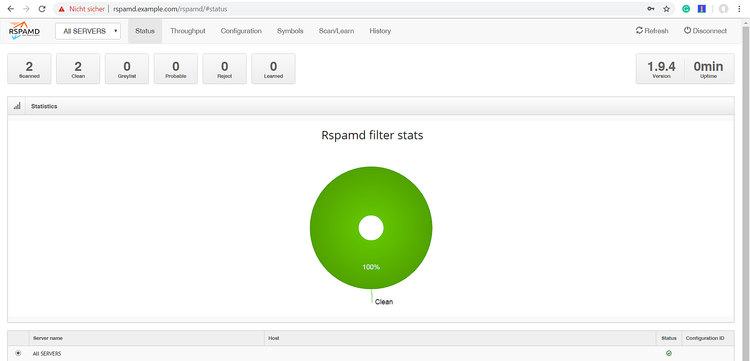Click the green status check icon
This screenshot has width=750, height=361.
click(669, 353)
